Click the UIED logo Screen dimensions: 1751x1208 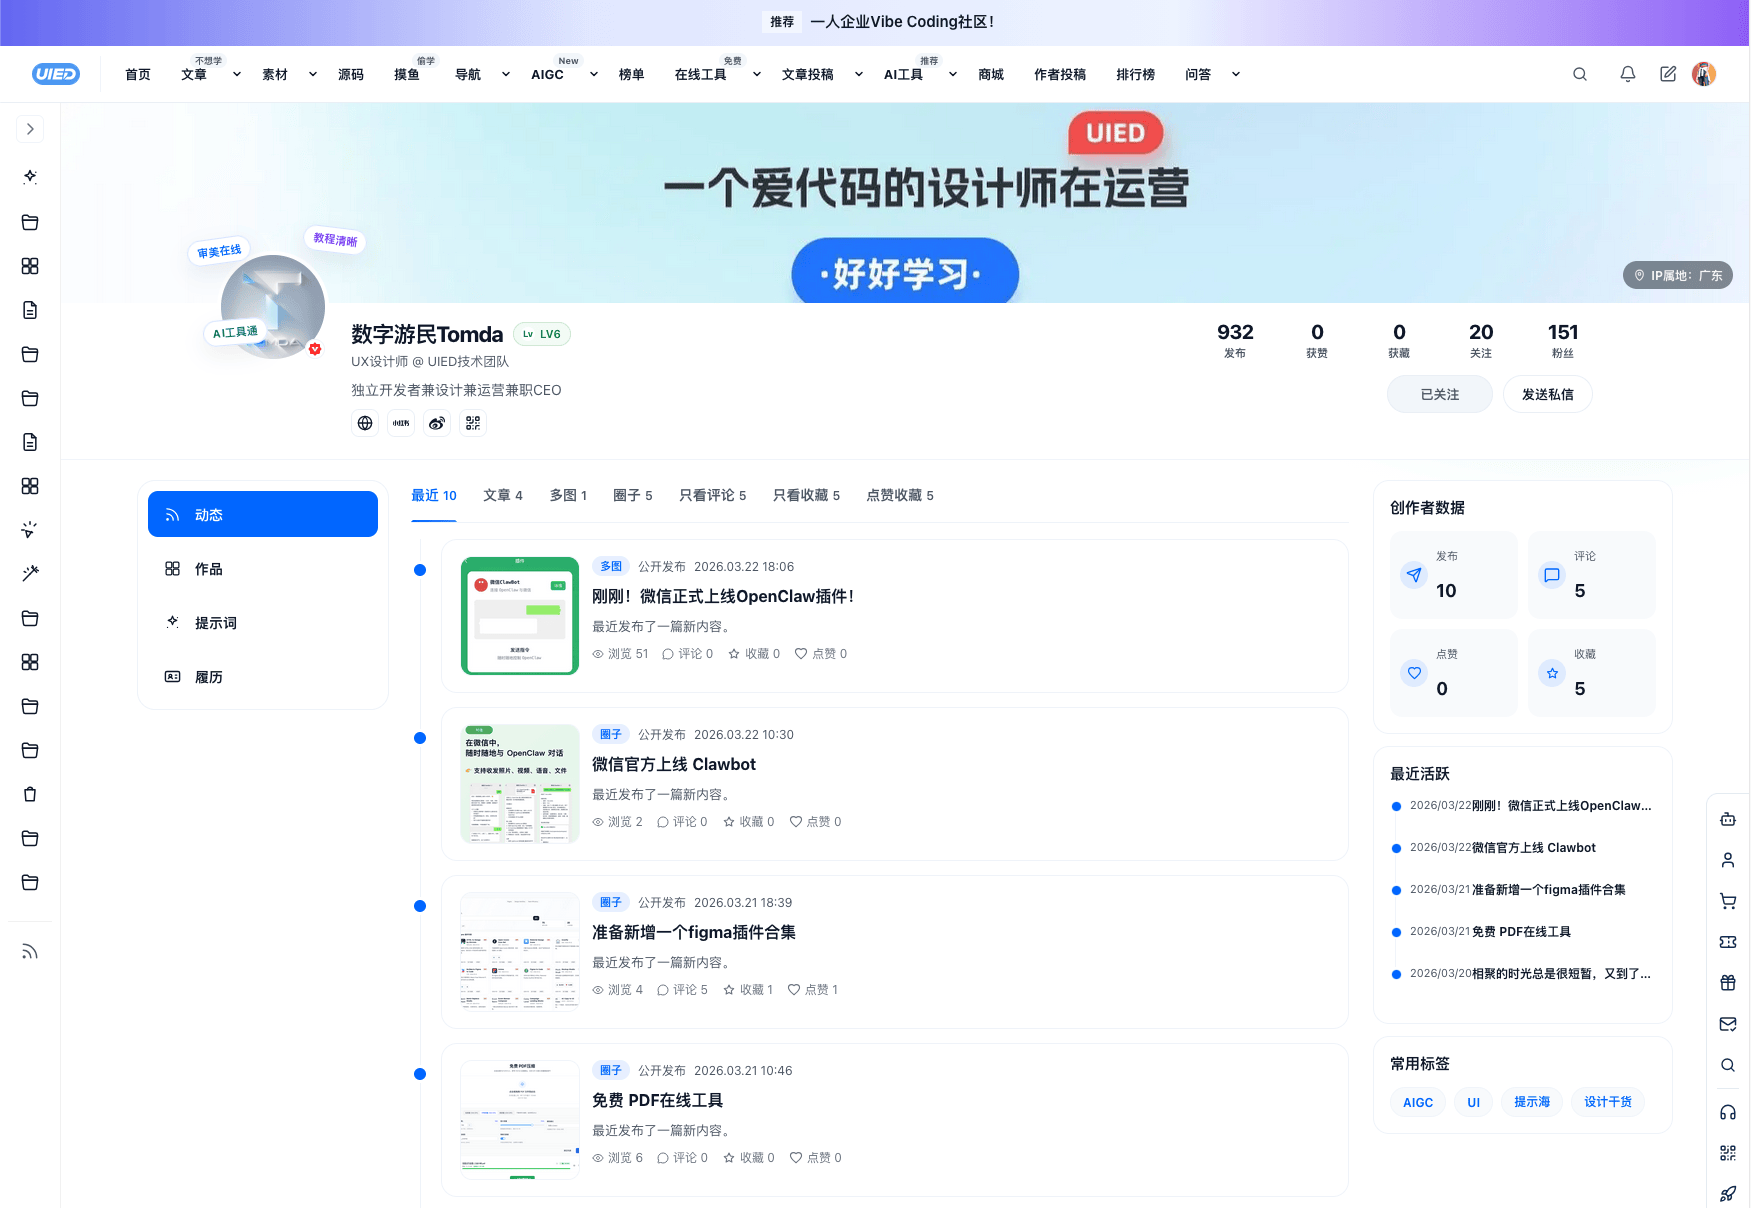point(56,74)
